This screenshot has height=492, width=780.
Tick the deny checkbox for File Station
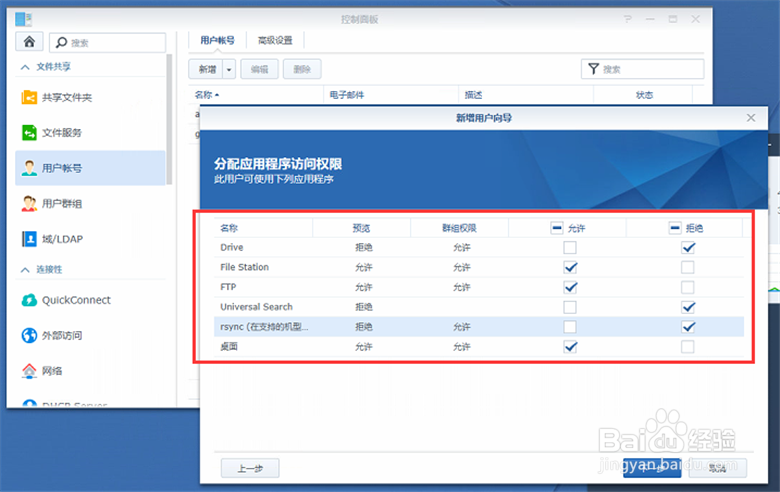688,267
